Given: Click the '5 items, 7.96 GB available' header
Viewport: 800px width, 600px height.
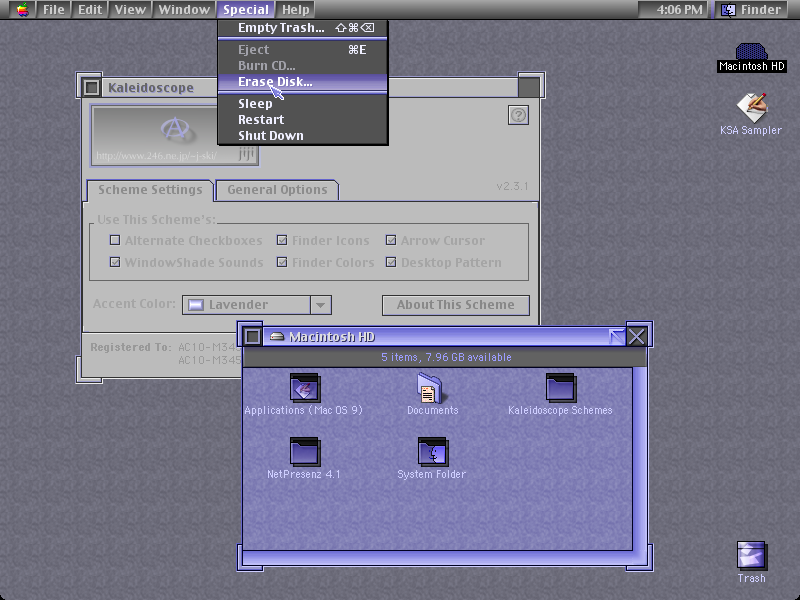Looking at the screenshot, I should (x=446, y=357).
